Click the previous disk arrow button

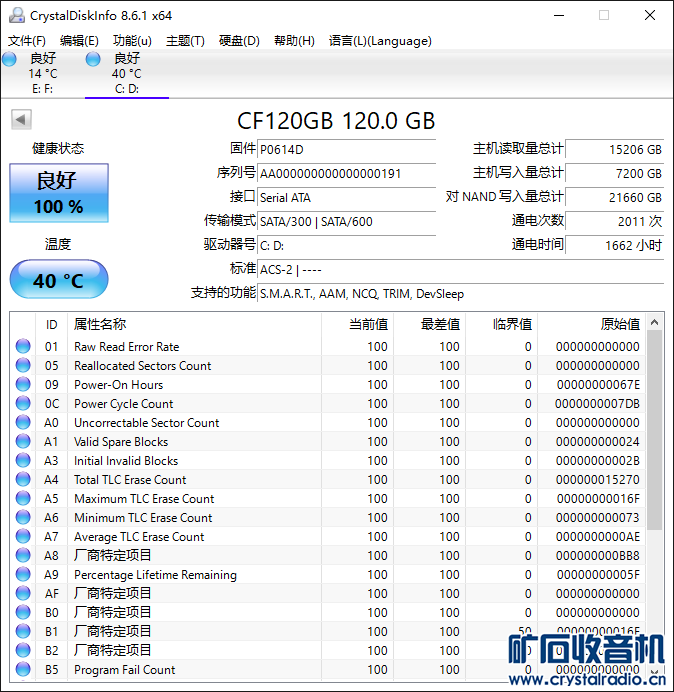coord(21,119)
